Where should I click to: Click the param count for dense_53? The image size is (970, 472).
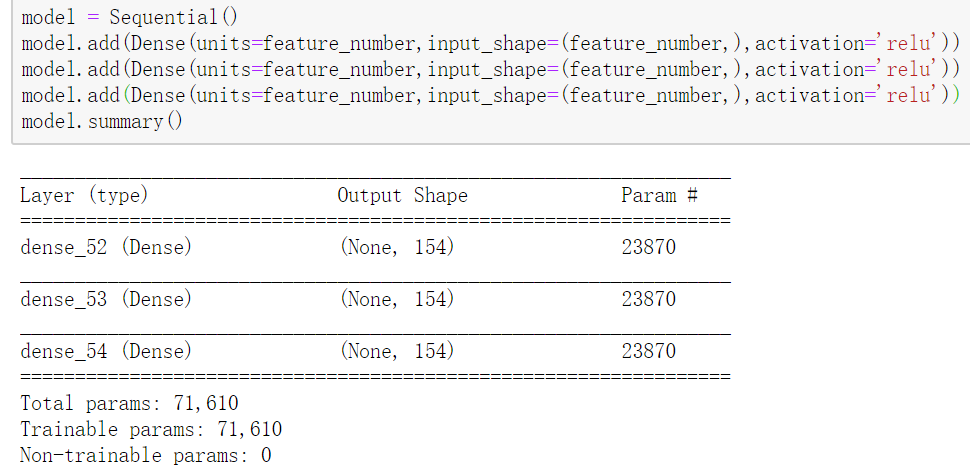tap(648, 299)
